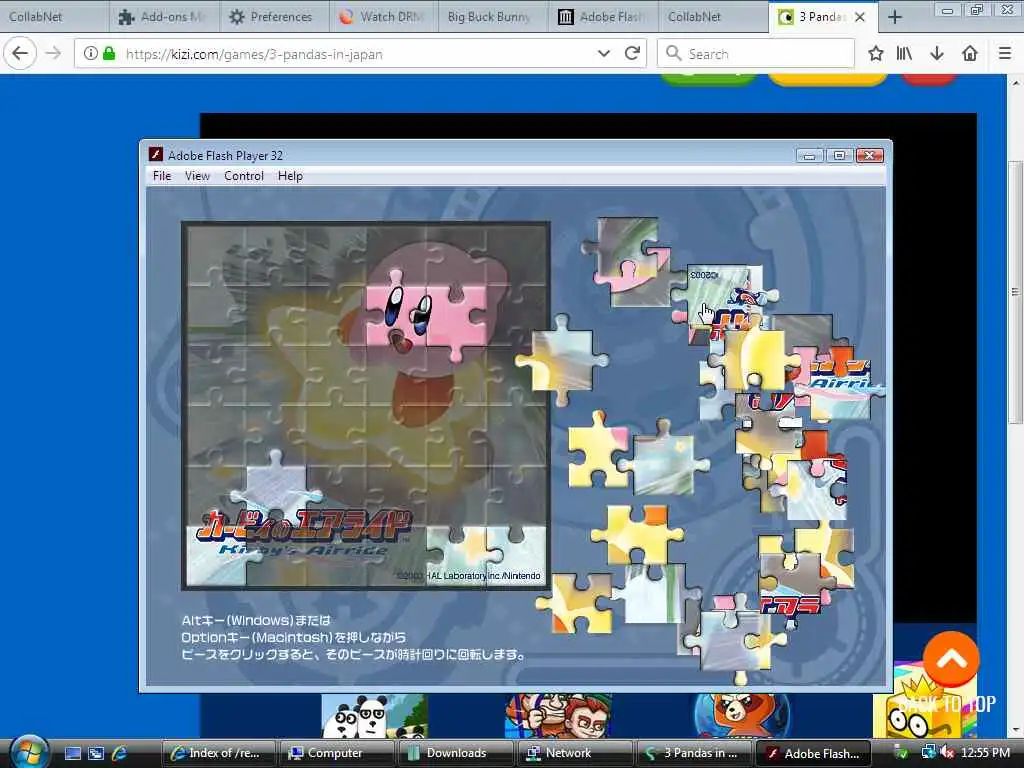Click the secure connection padlock icon
This screenshot has height=768, width=1024.
pos(109,54)
